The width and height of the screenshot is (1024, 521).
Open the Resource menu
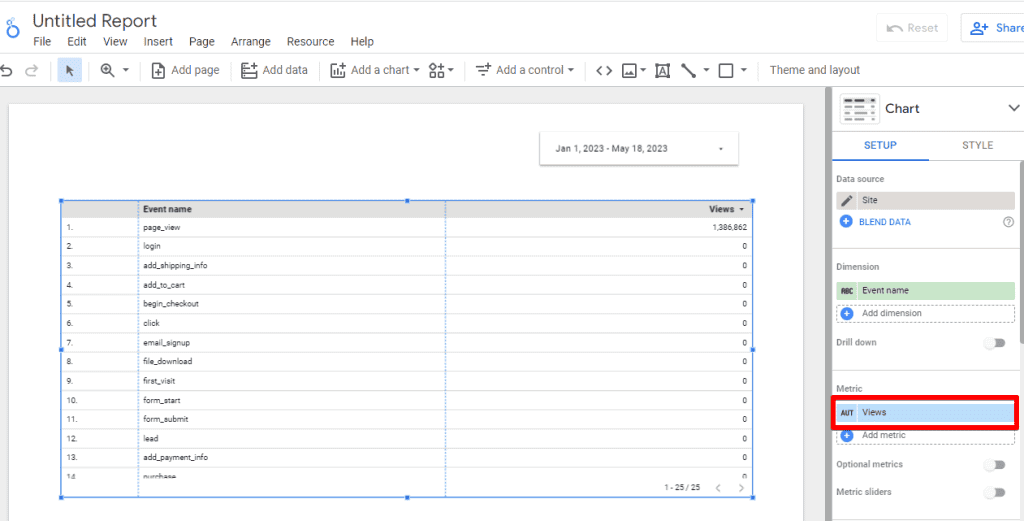click(x=310, y=42)
